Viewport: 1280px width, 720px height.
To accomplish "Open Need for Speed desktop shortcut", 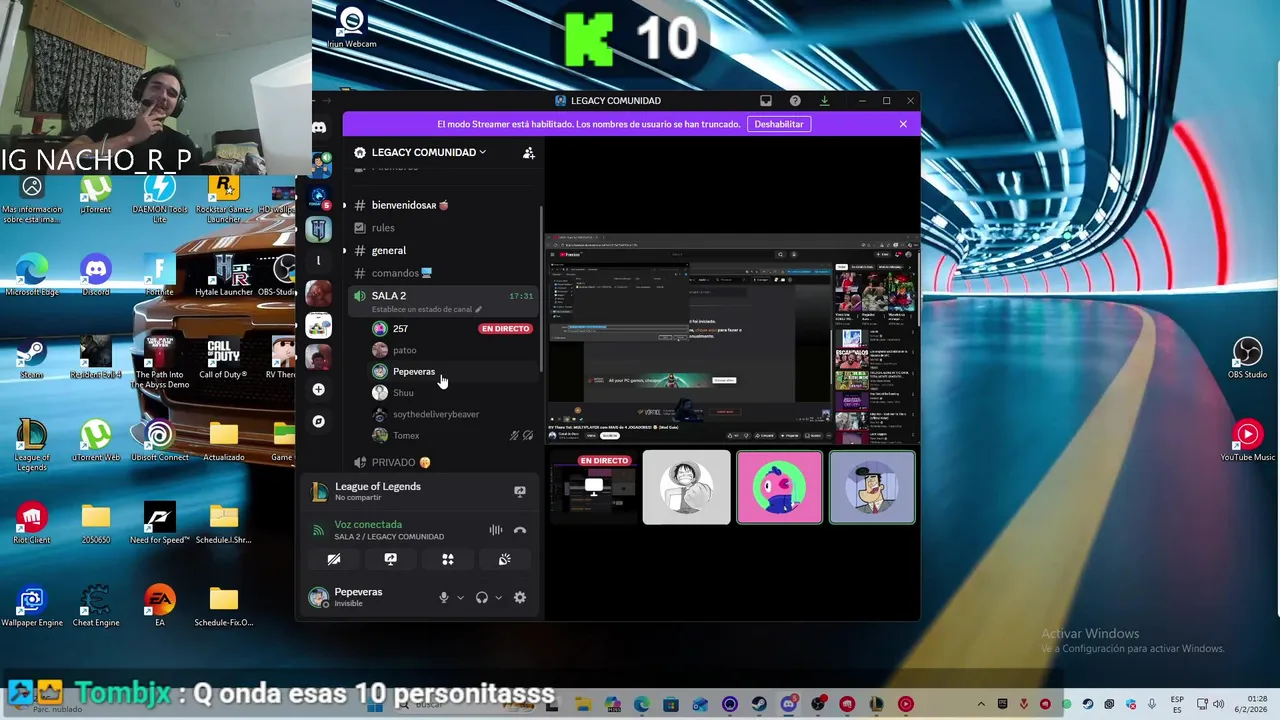I will [159, 523].
